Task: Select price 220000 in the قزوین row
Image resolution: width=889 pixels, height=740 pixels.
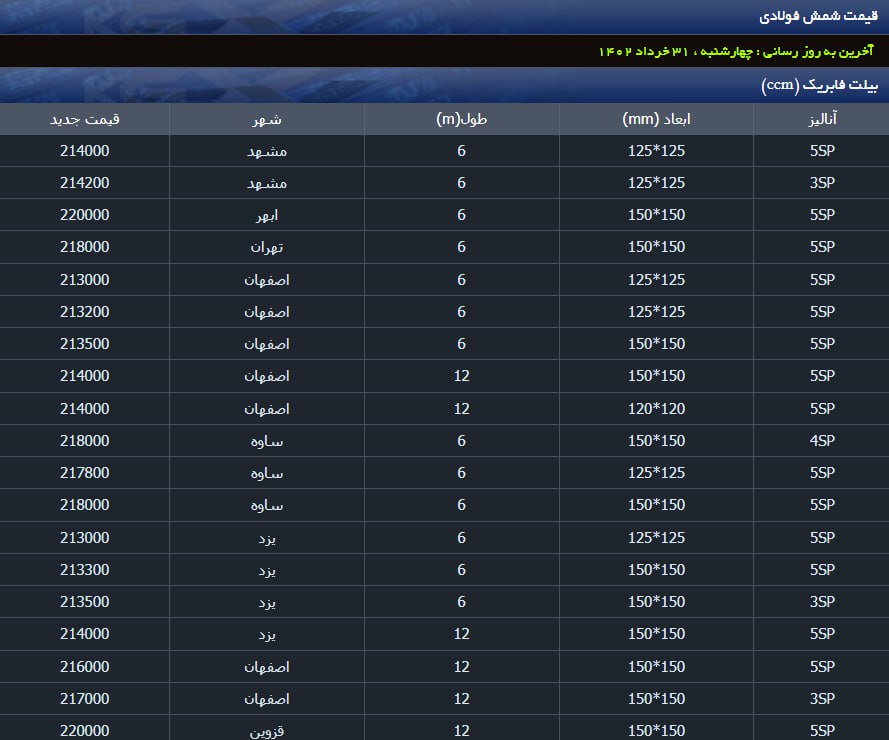Action: (x=84, y=730)
